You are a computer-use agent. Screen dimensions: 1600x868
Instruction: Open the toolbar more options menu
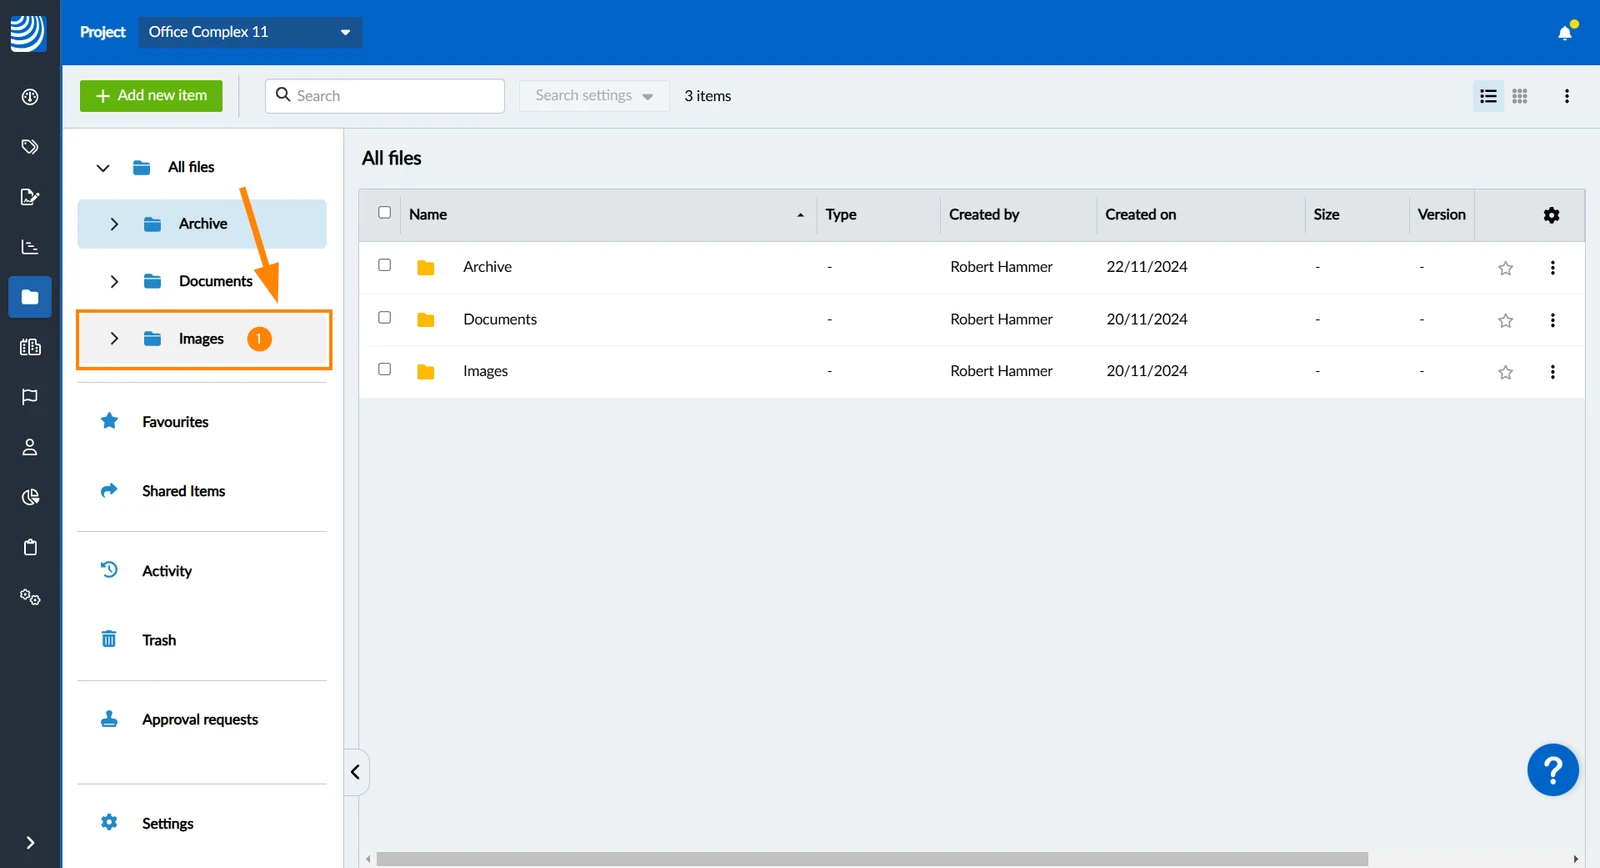point(1567,96)
